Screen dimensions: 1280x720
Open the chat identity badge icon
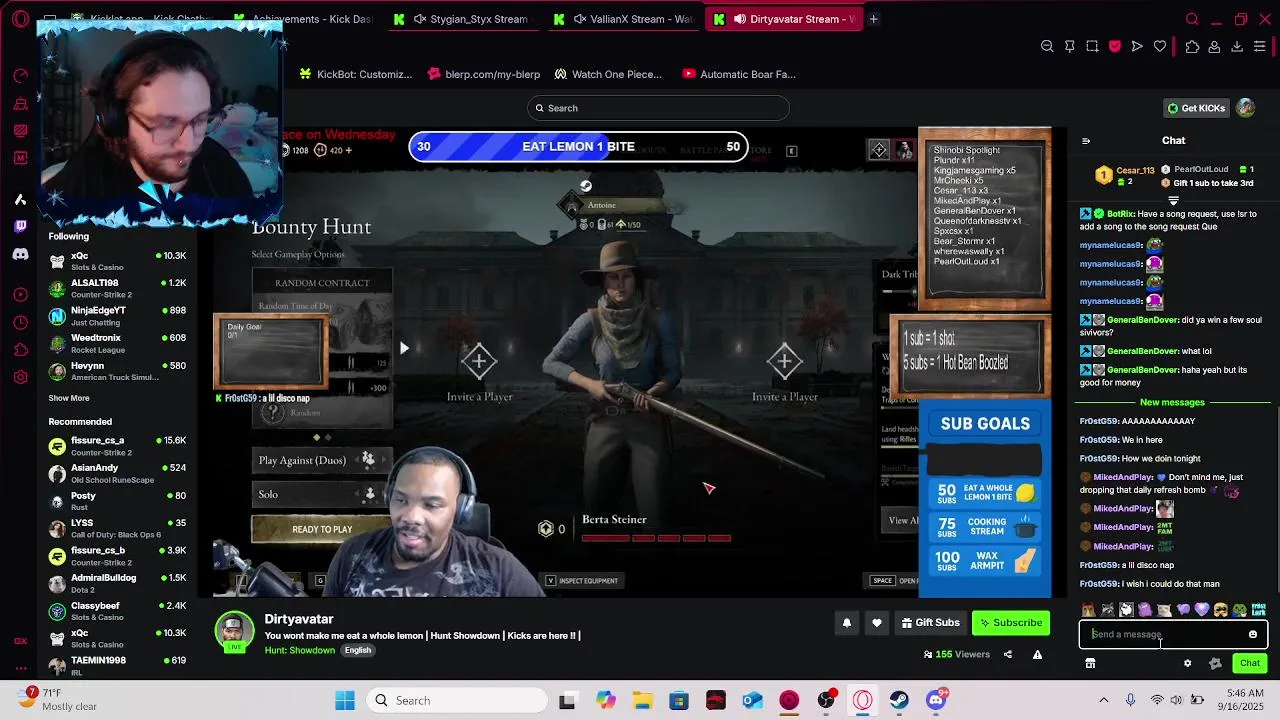tap(1215, 663)
